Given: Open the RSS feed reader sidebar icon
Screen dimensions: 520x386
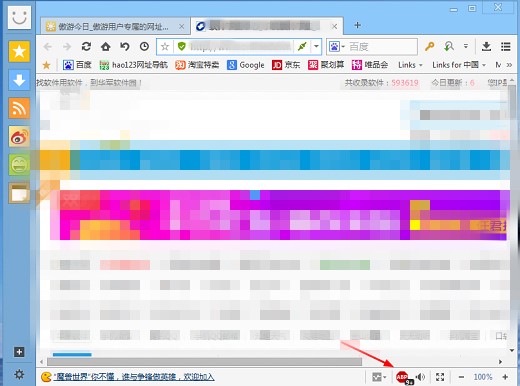Looking at the screenshot, I should click(19, 108).
